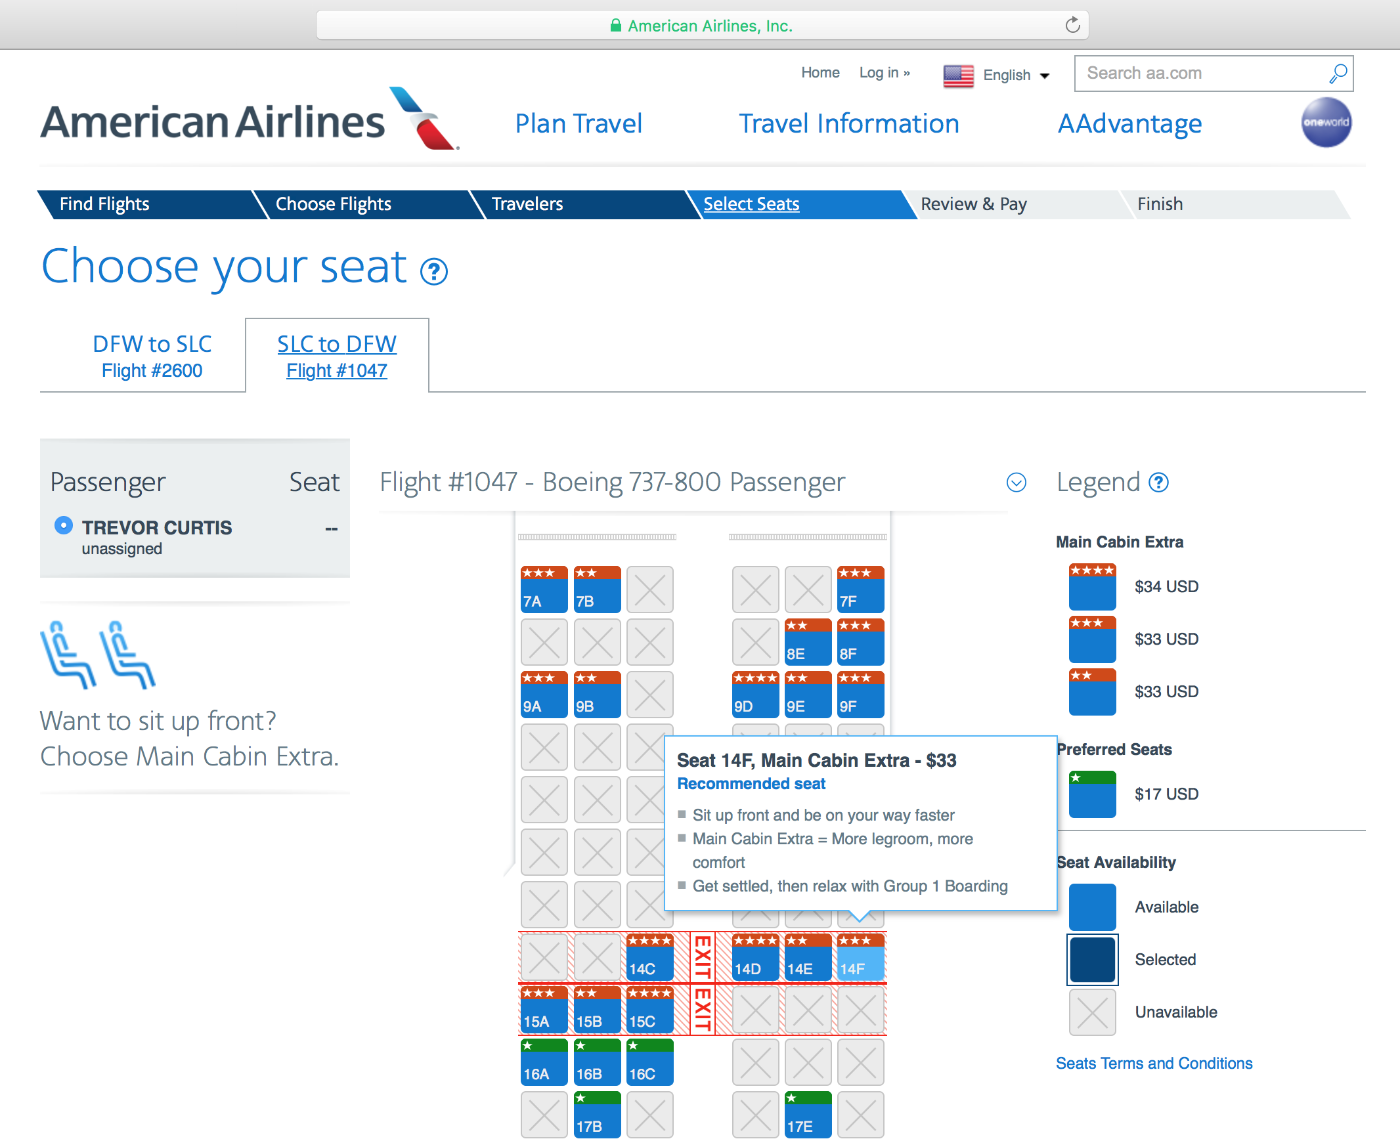Click the search magnifier icon
Screen dimensions: 1400x1141
point(1337,73)
